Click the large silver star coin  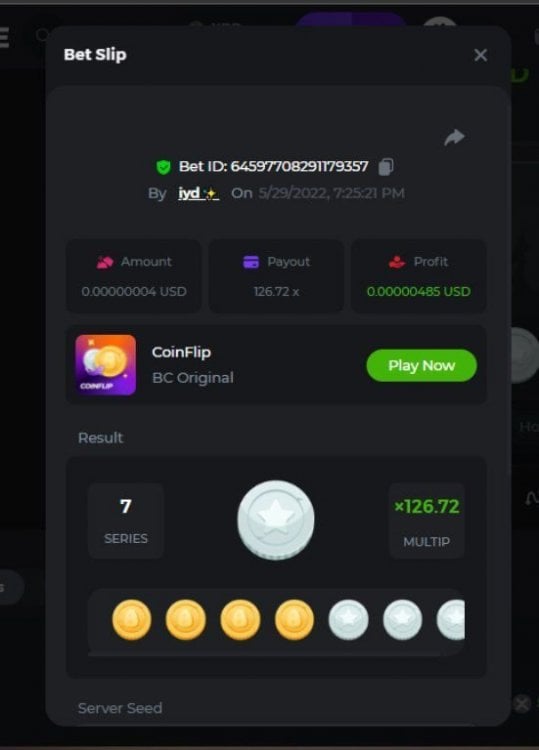click(276, 520)
